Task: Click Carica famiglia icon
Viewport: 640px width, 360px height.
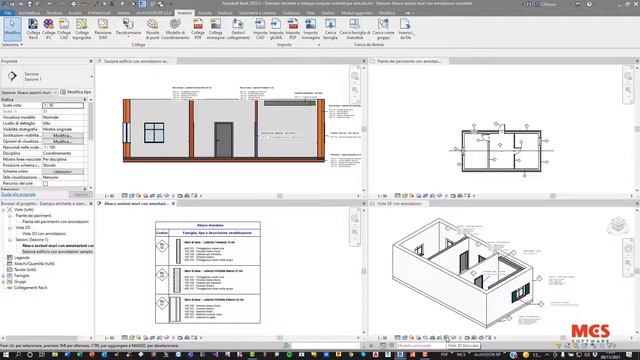Action: (330, 29)
